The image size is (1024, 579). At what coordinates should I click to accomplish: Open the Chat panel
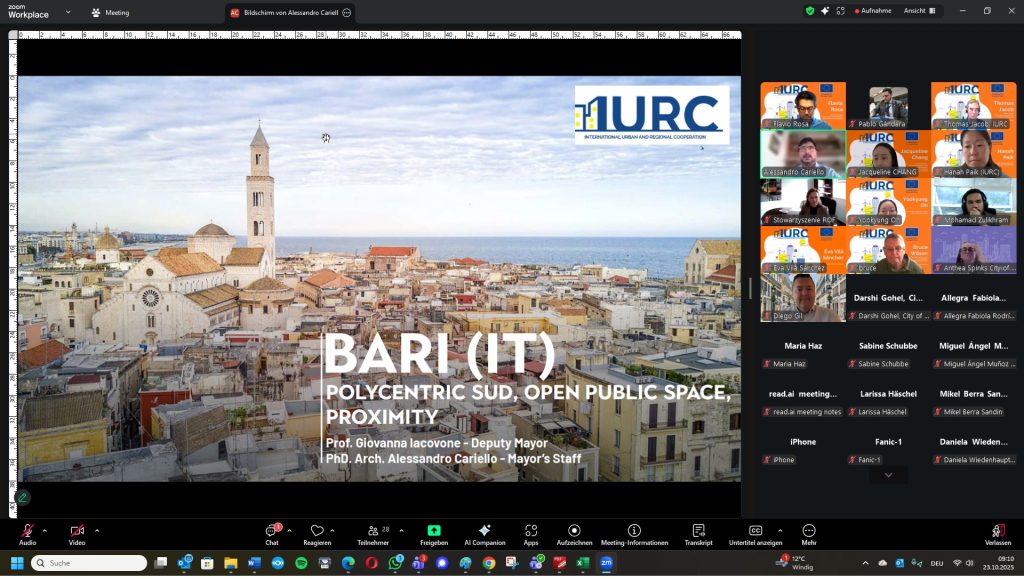click(271, 531)
